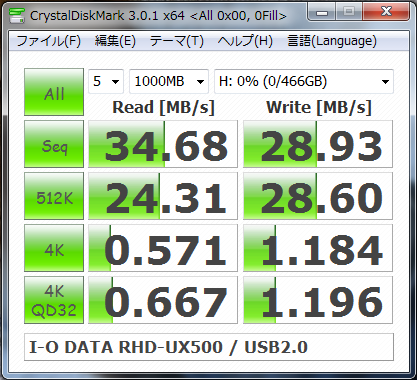Screen dimensions: 417x380
Task: Open the テーマ(T) menu
Action: point(177,41)
